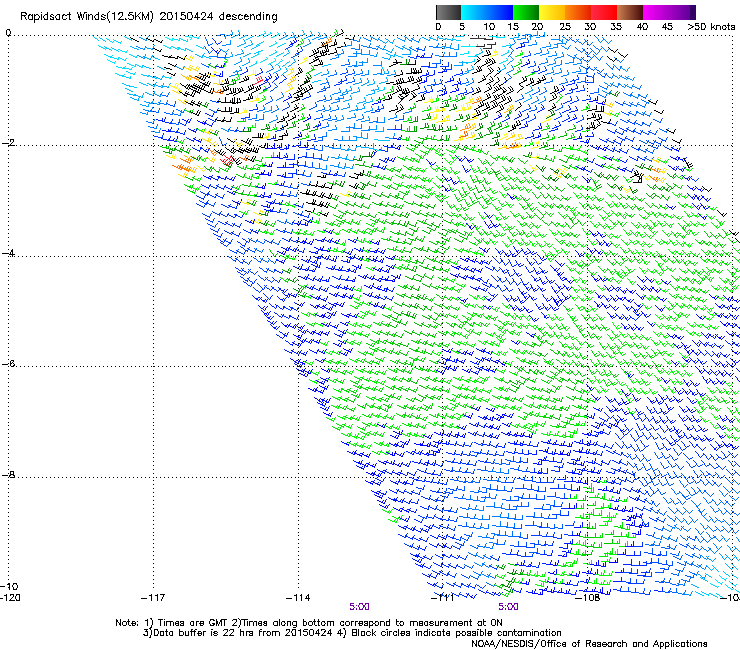Click the 5:00 time label between -114 and -111
The image size is (740, 650).
click(x=359, y=607)
